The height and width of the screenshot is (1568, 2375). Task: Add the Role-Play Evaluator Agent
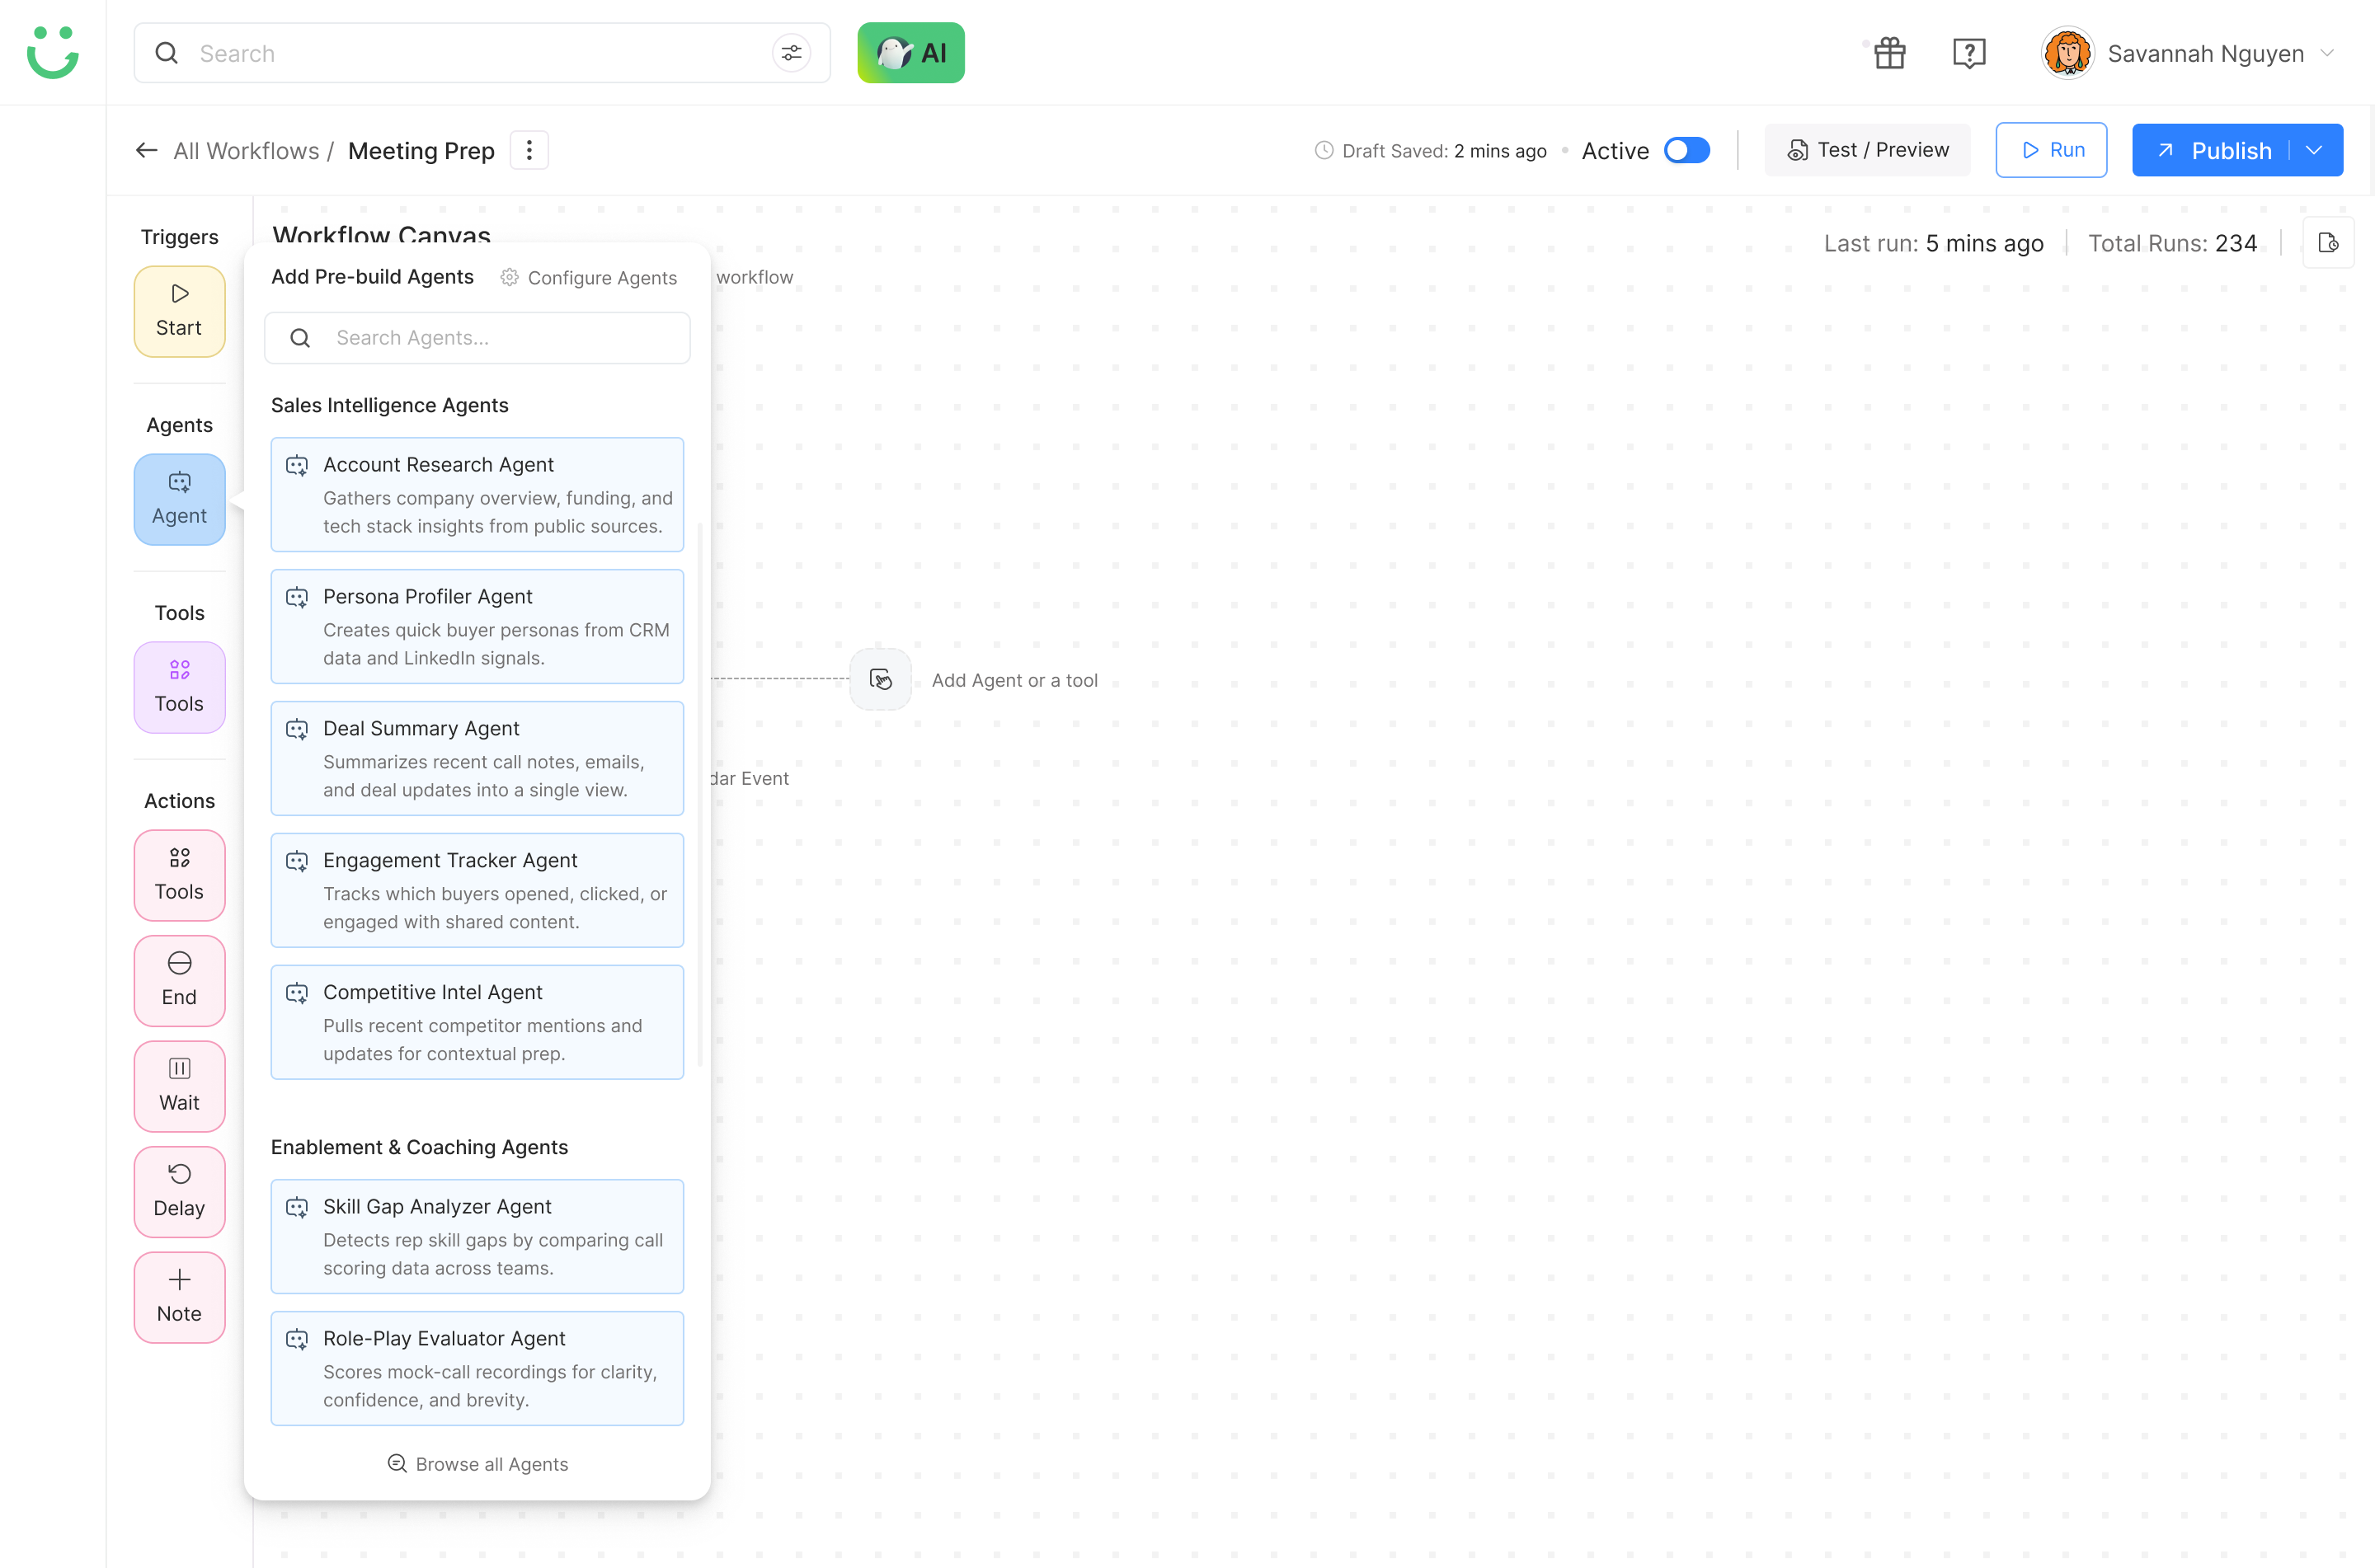477,1368
